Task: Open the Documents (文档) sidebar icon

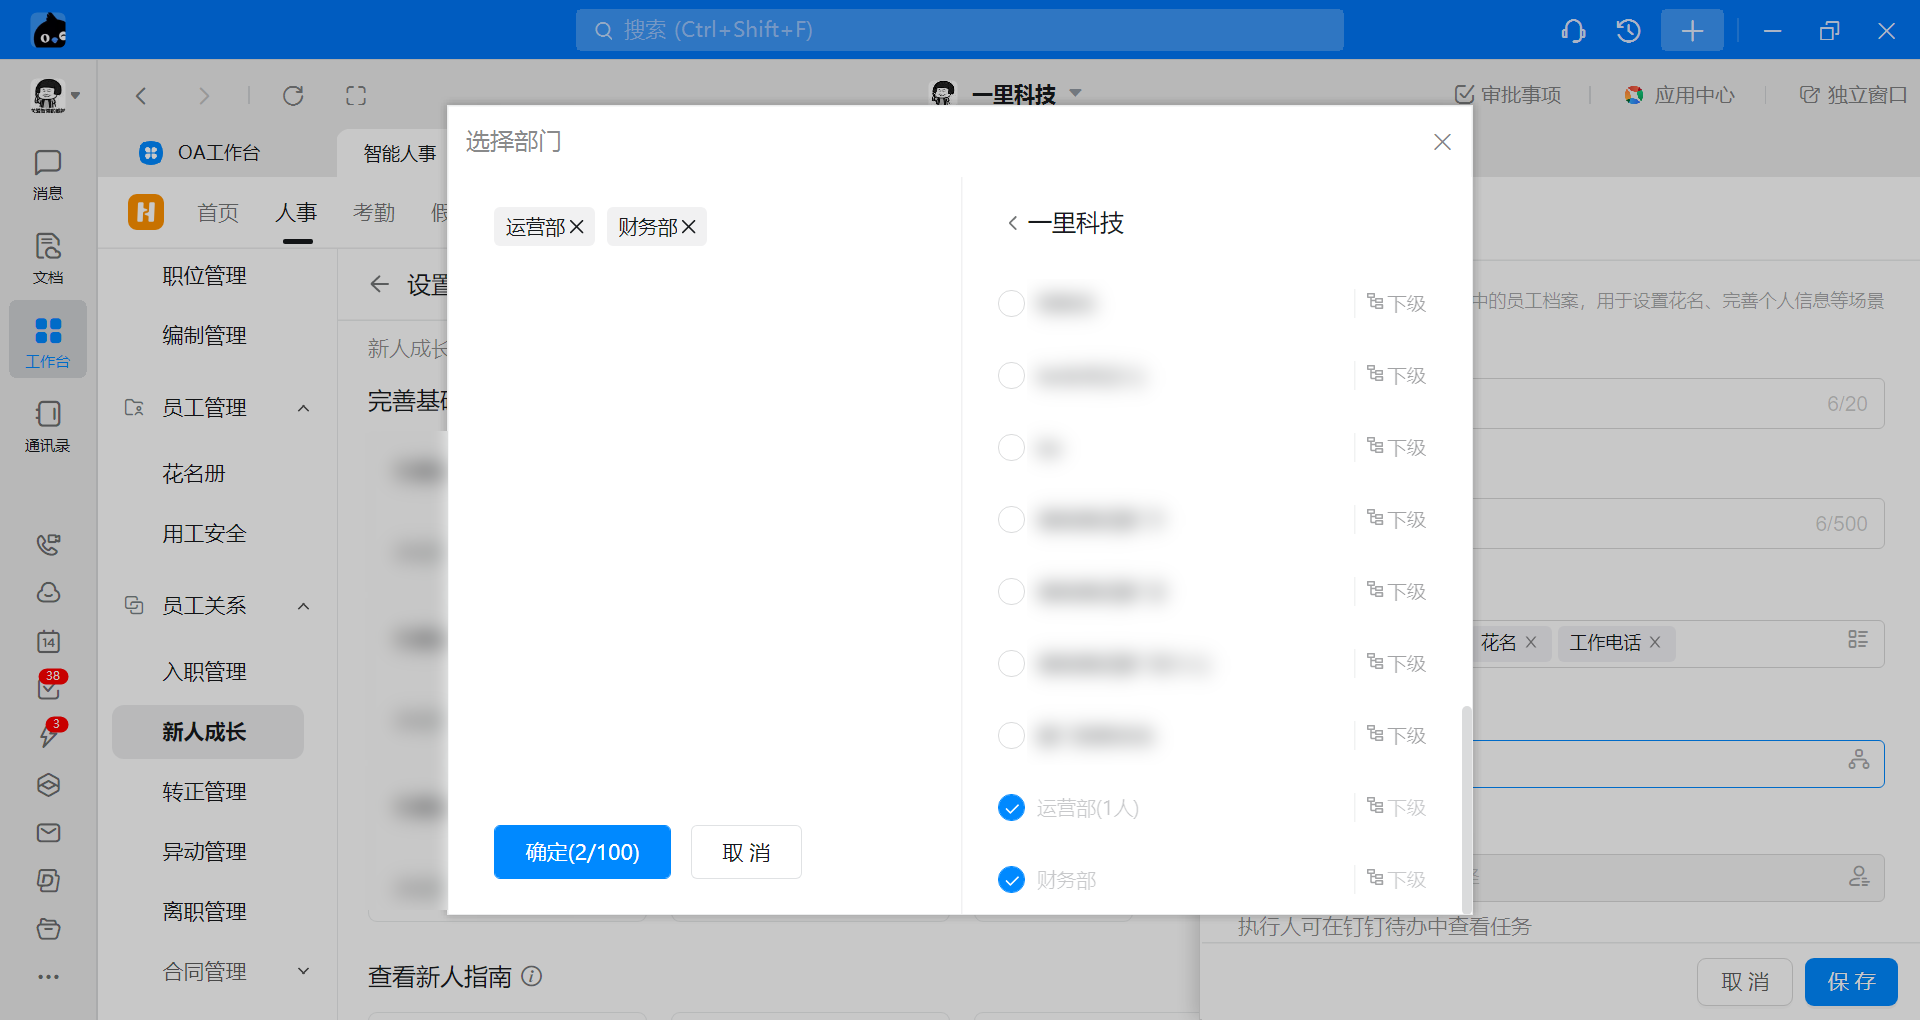Action: (x=47, y=258)
